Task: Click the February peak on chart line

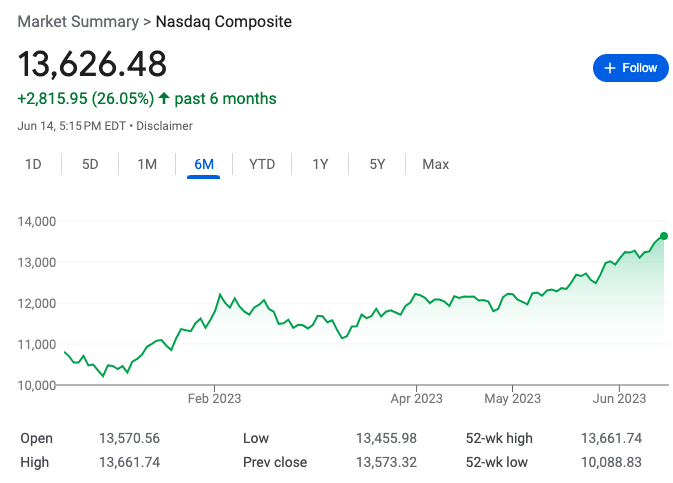Action: (x=220, y=295)
